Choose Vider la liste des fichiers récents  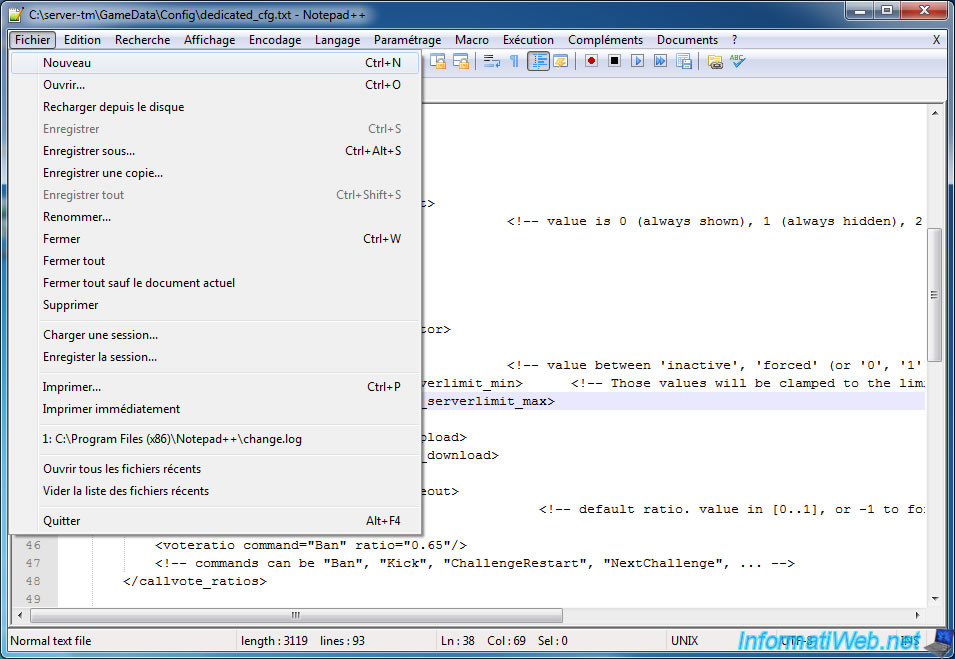[216, 491]
